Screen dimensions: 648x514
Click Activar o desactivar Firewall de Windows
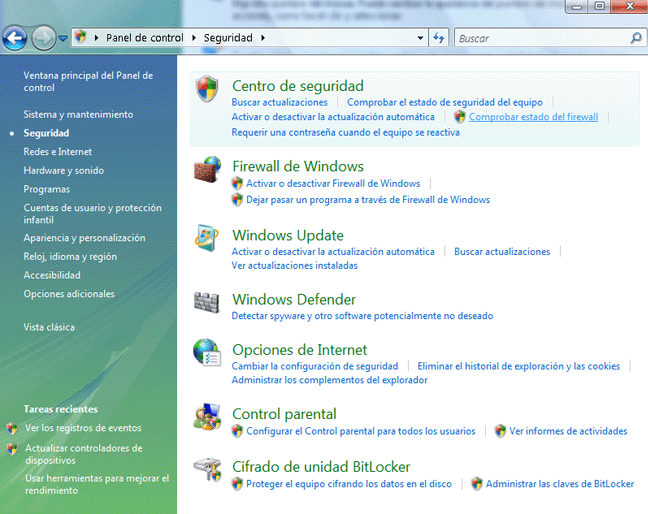(333, 183)
